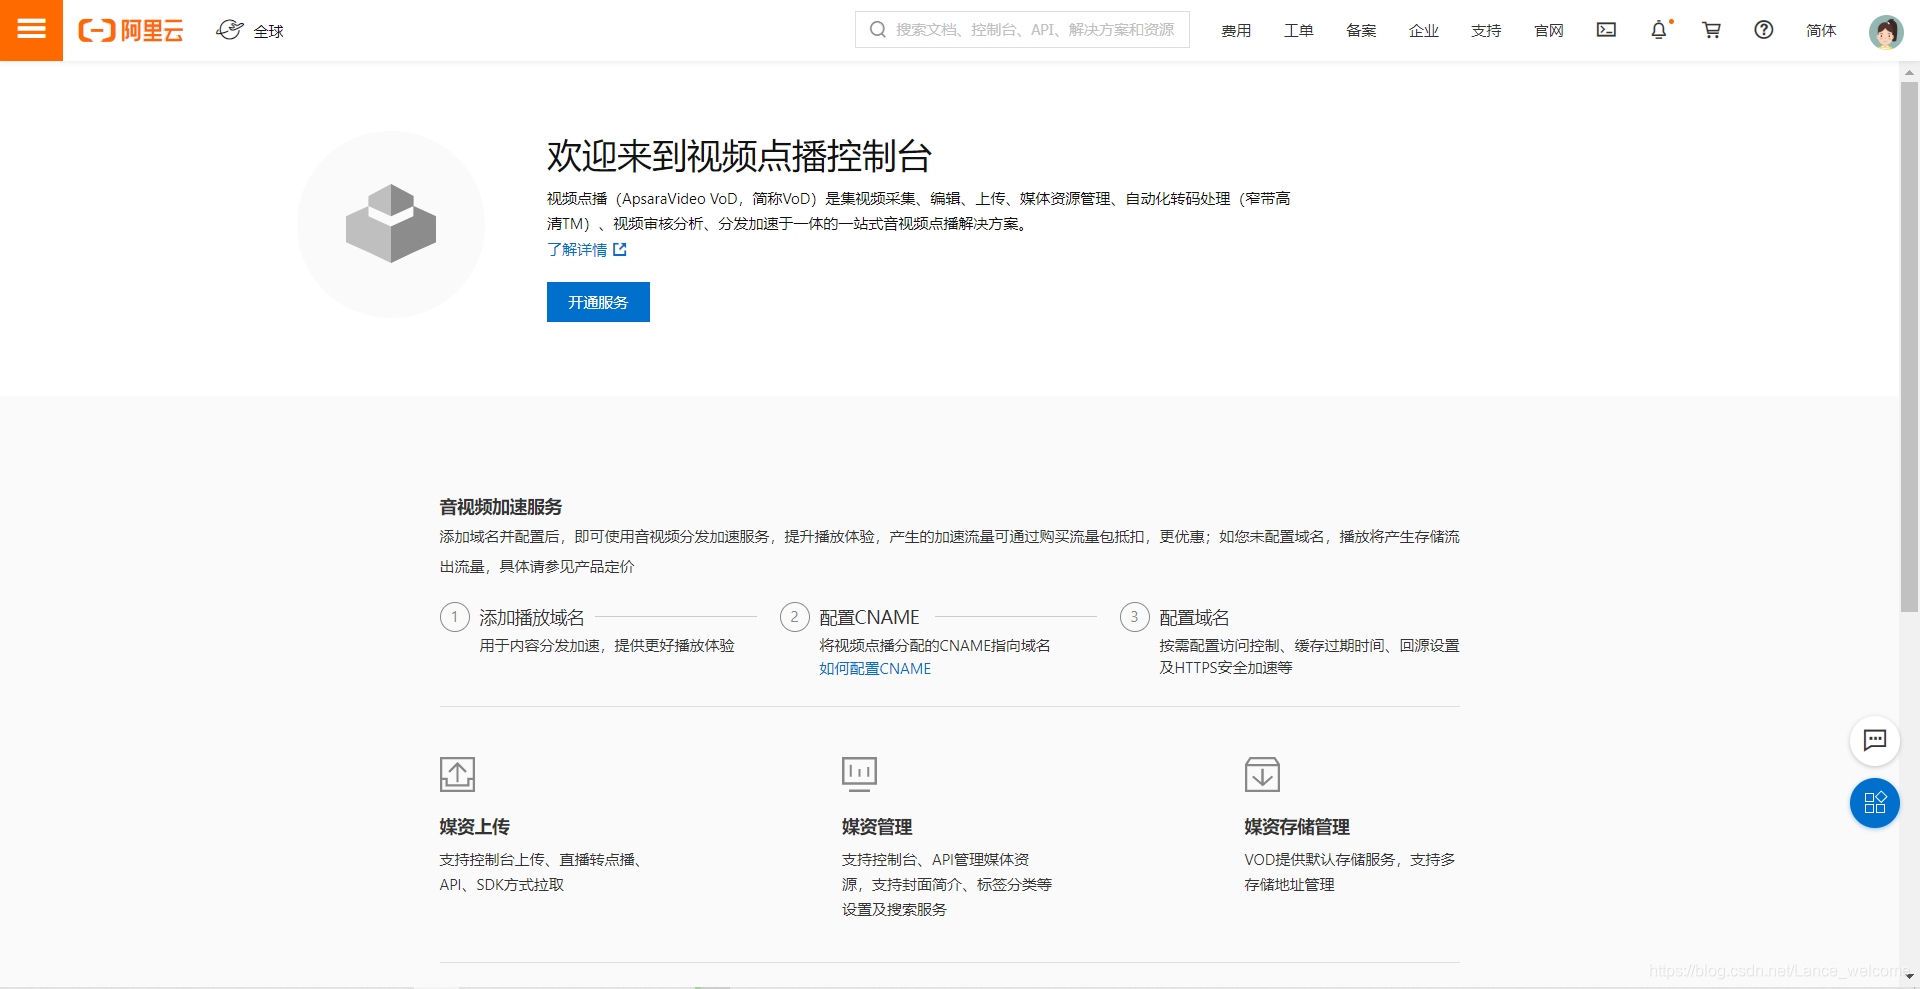Click the 欢迎来到视频点播控制台 title
This screenshot has height=989, width=1920.
coord(739,156)
